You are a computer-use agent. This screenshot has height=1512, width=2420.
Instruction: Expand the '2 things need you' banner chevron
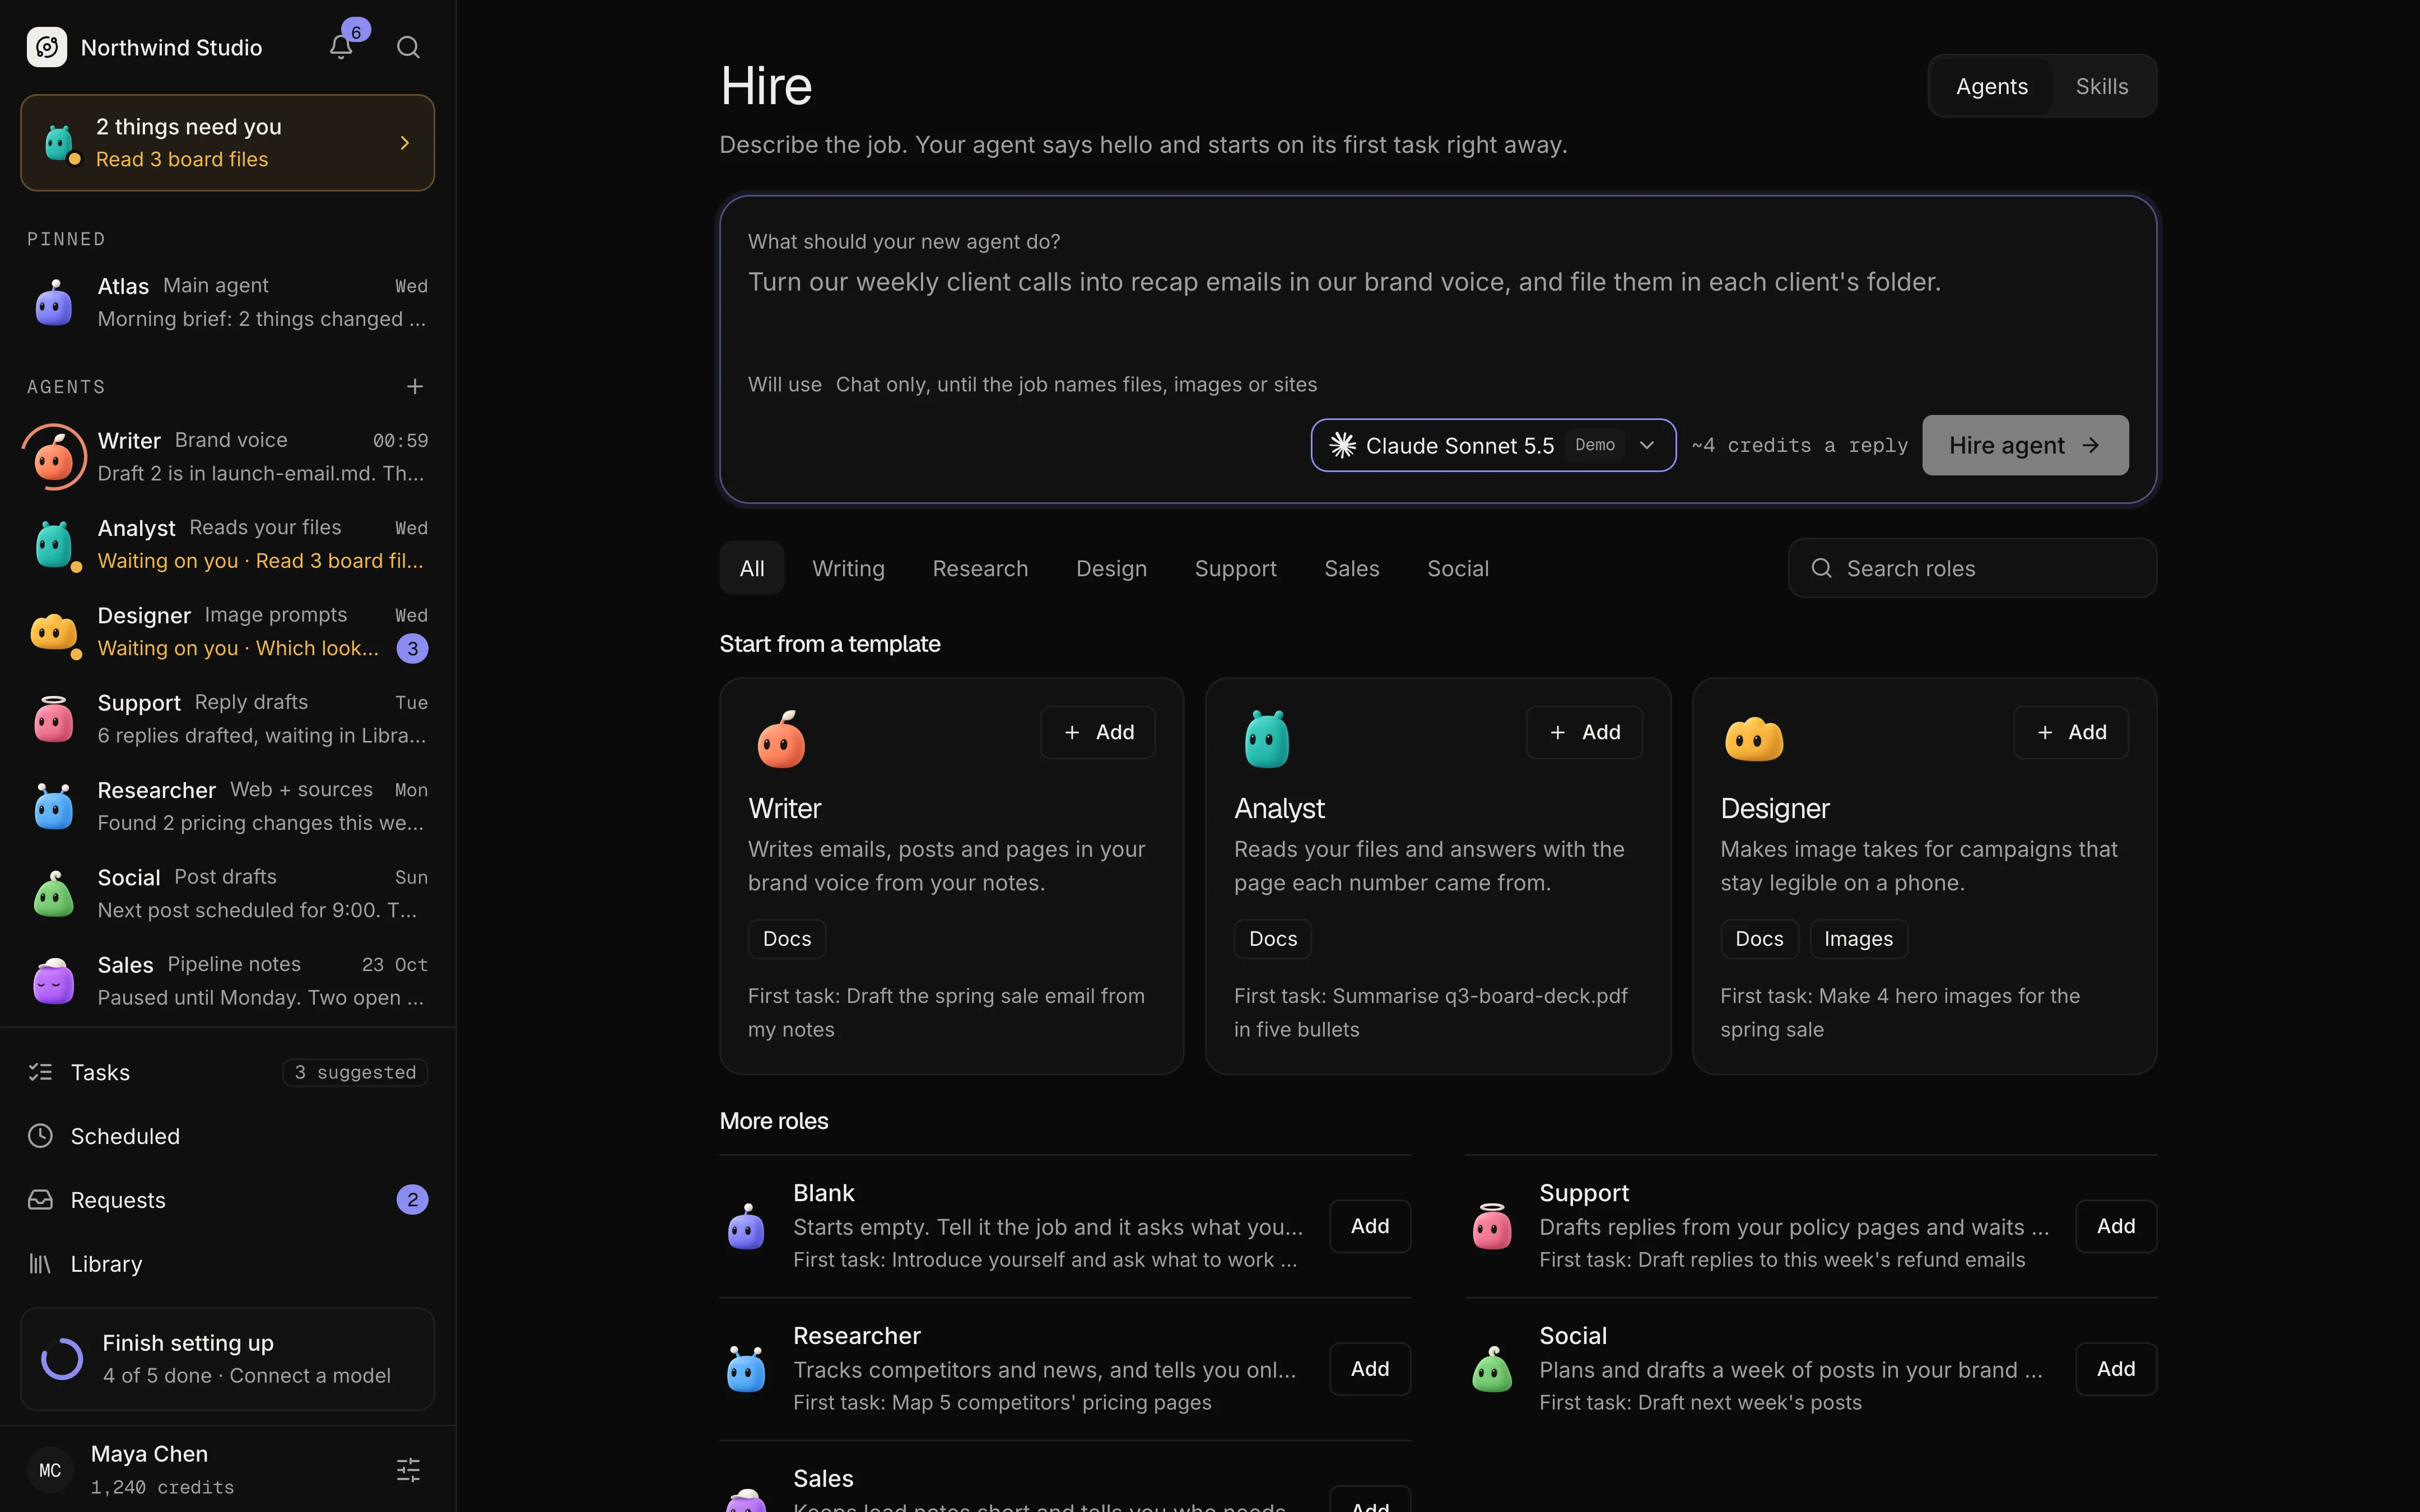point(405,143)
